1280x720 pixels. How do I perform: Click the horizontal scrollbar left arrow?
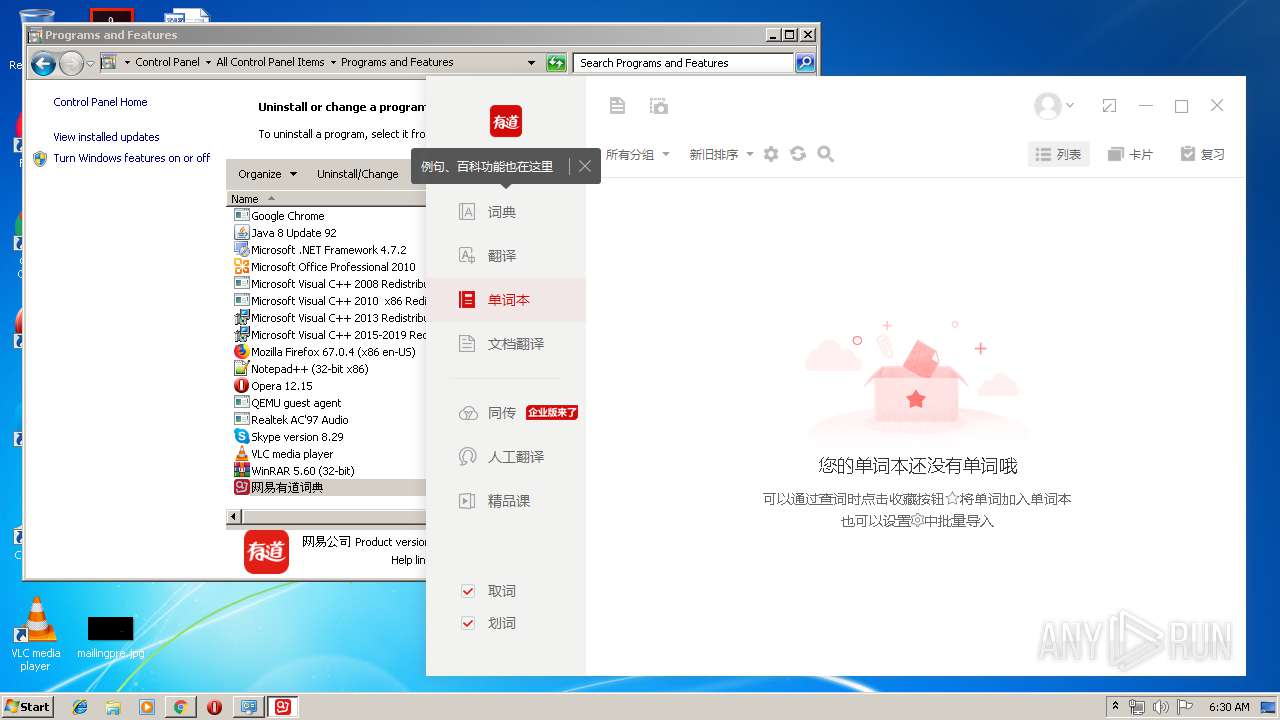point(235,517)
